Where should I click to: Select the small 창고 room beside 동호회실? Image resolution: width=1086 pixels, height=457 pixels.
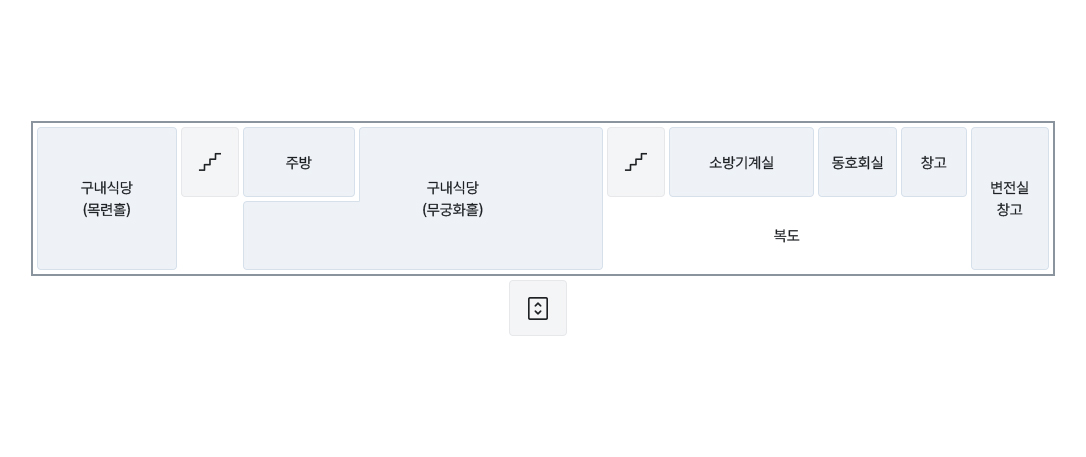[934, 162]
